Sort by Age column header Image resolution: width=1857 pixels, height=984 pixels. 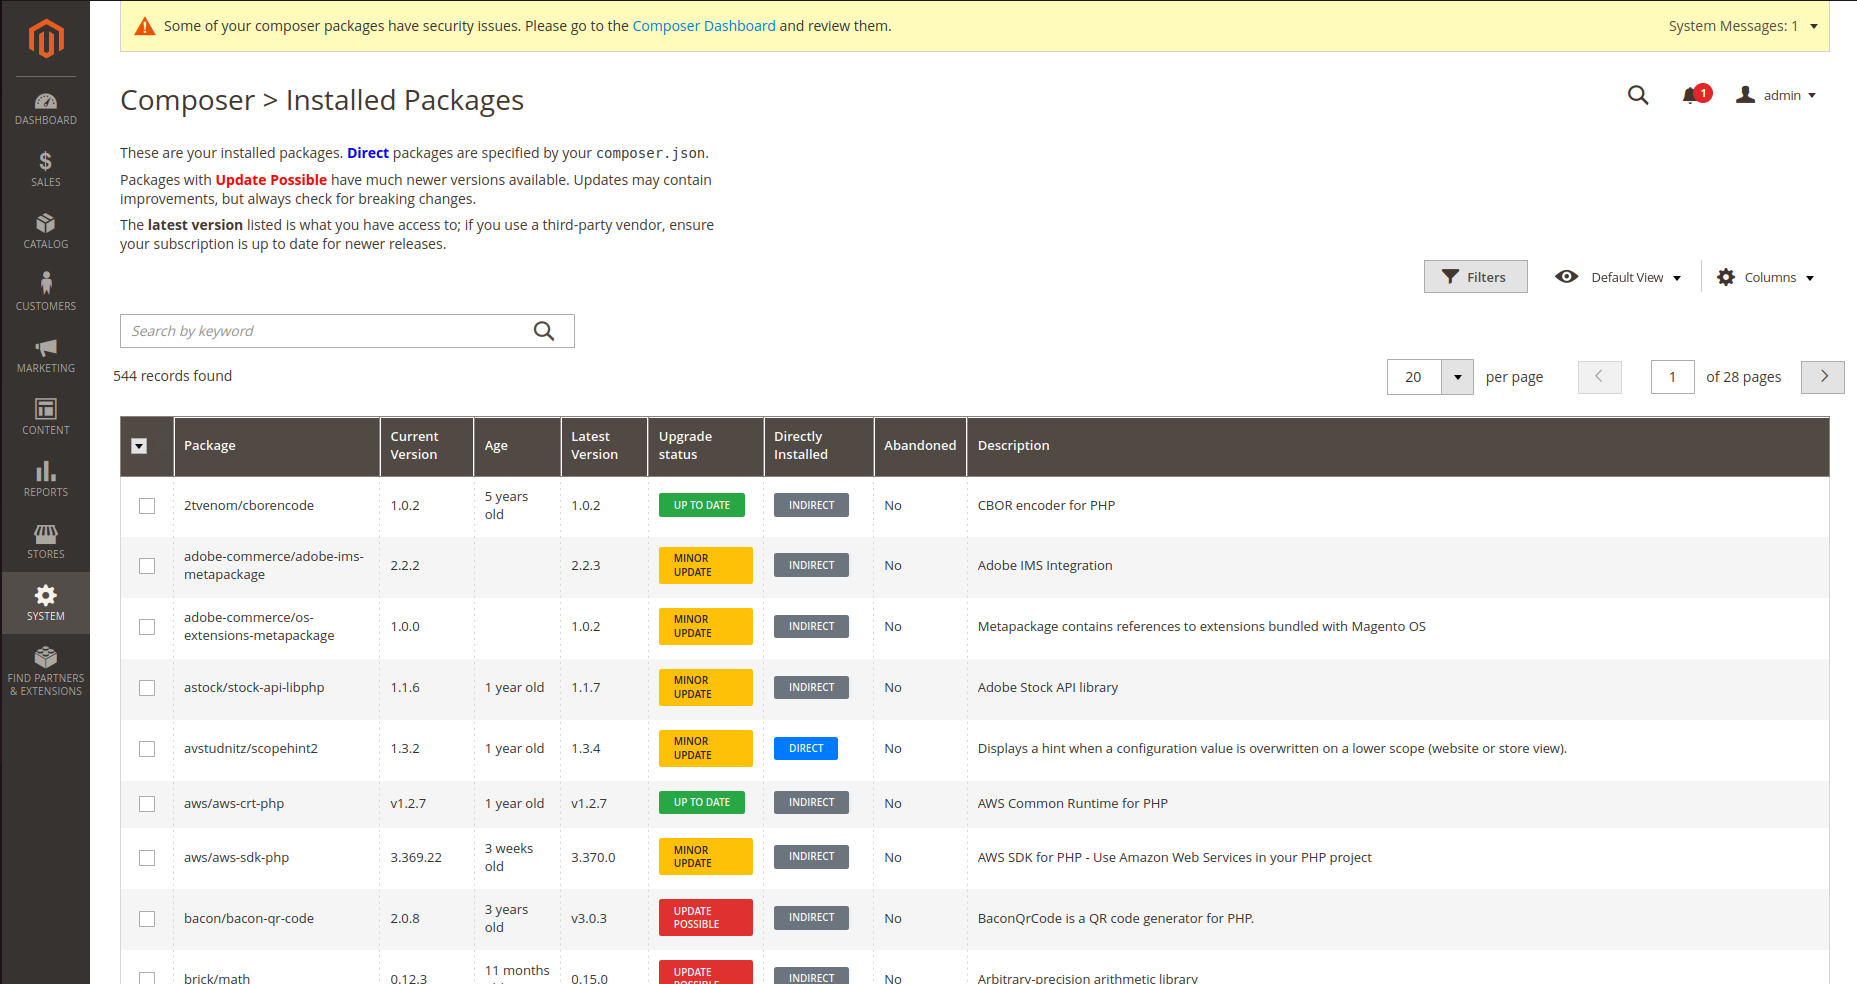(517, 446)
